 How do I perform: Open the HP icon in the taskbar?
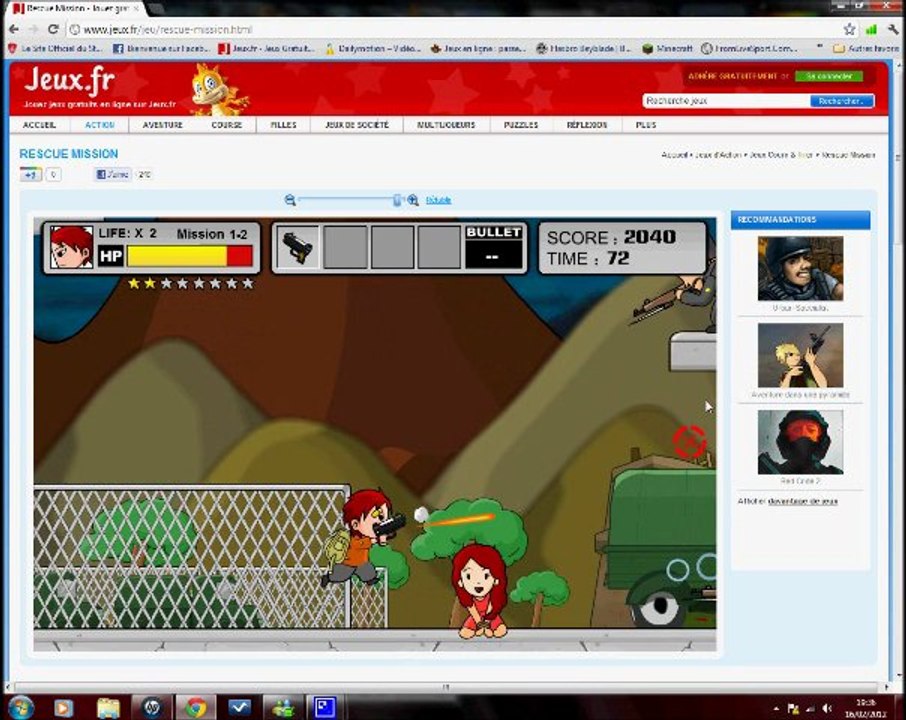[x=152, y=707]
